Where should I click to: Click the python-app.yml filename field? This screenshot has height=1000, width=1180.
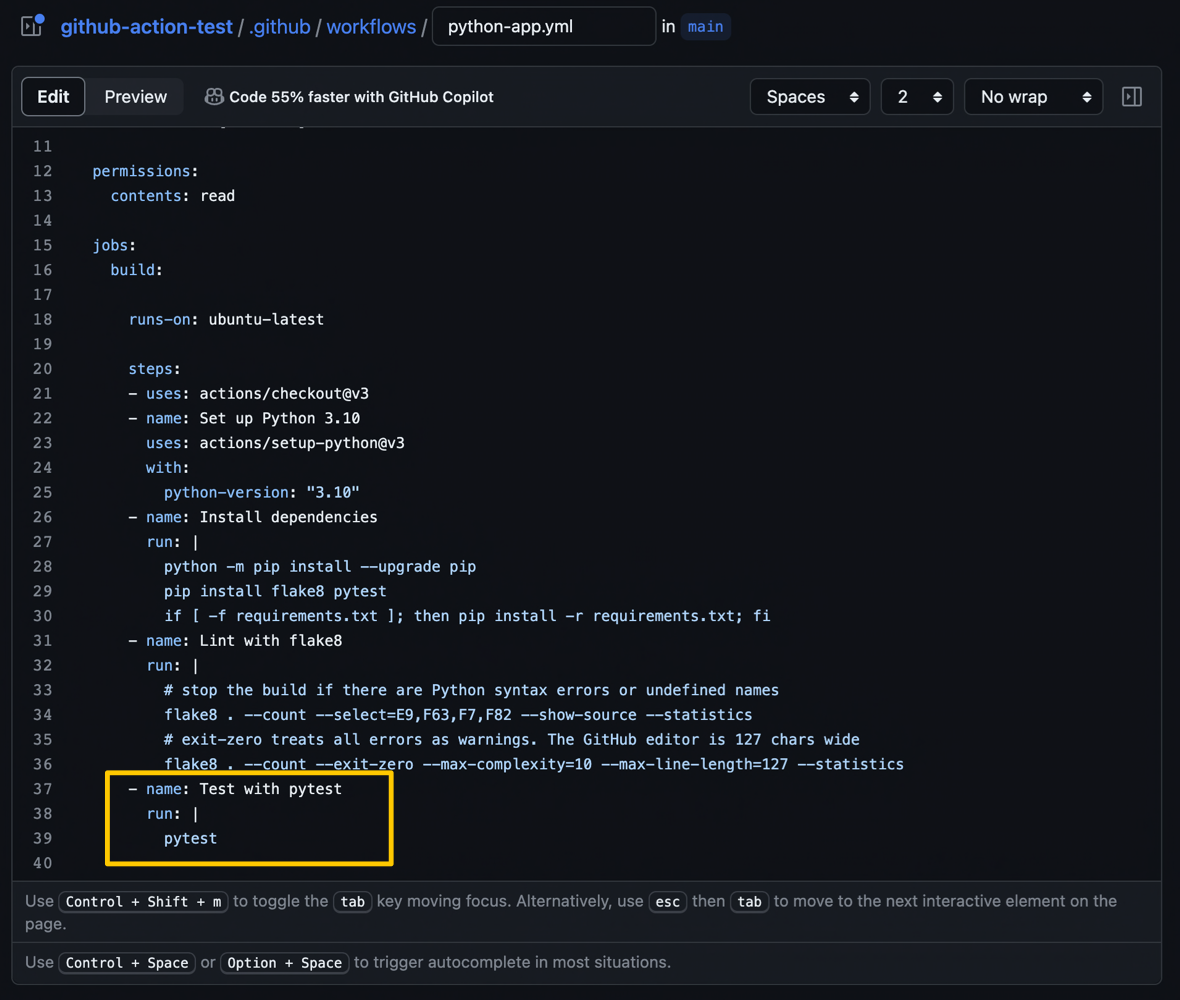(543, 26)
